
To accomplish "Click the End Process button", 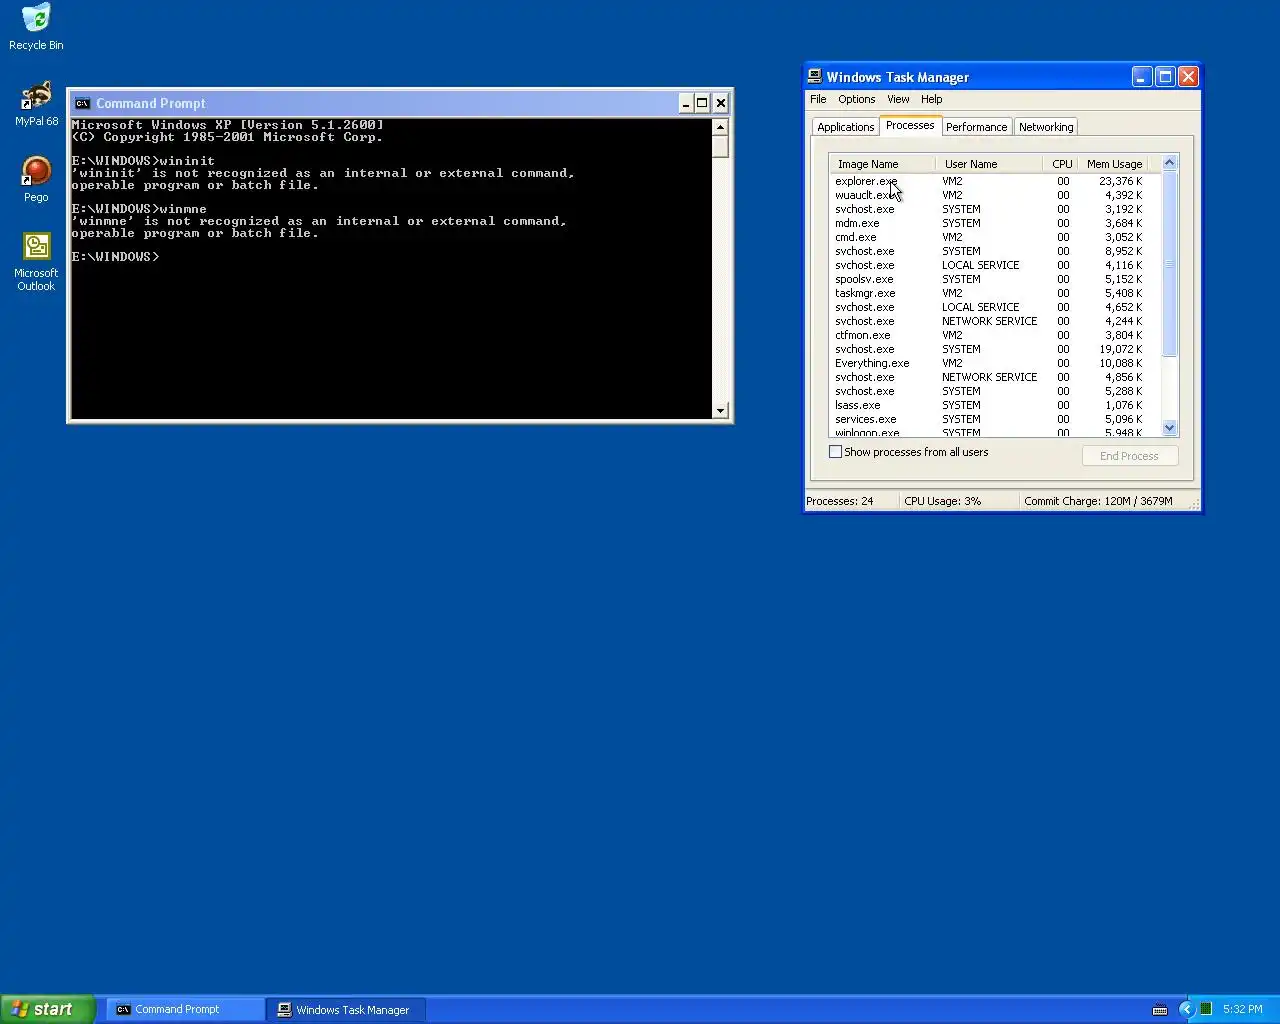I will tap(1130, 456).
